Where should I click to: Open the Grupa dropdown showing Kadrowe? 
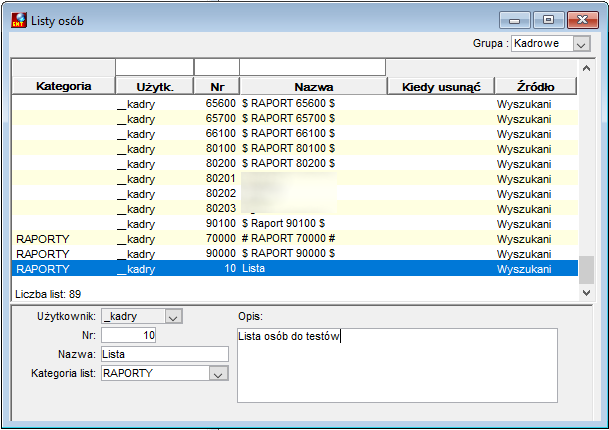[581, 44]
